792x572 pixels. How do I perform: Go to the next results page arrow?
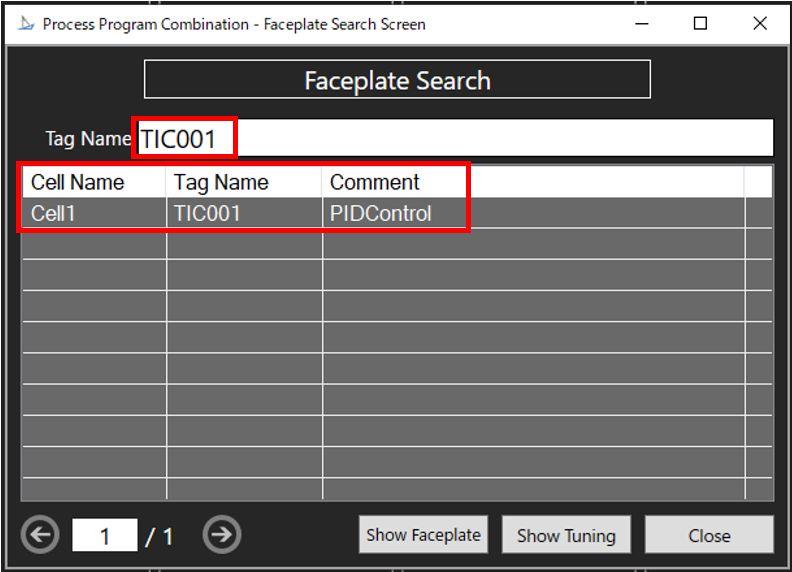point(222,535)
